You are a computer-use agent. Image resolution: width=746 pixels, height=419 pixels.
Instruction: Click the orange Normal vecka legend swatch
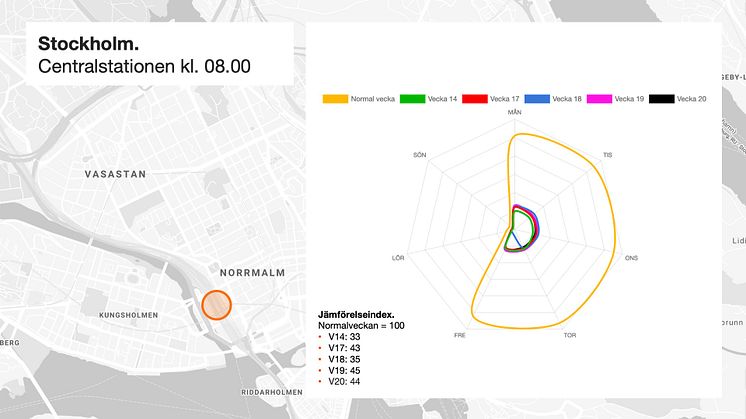(335, 99)
